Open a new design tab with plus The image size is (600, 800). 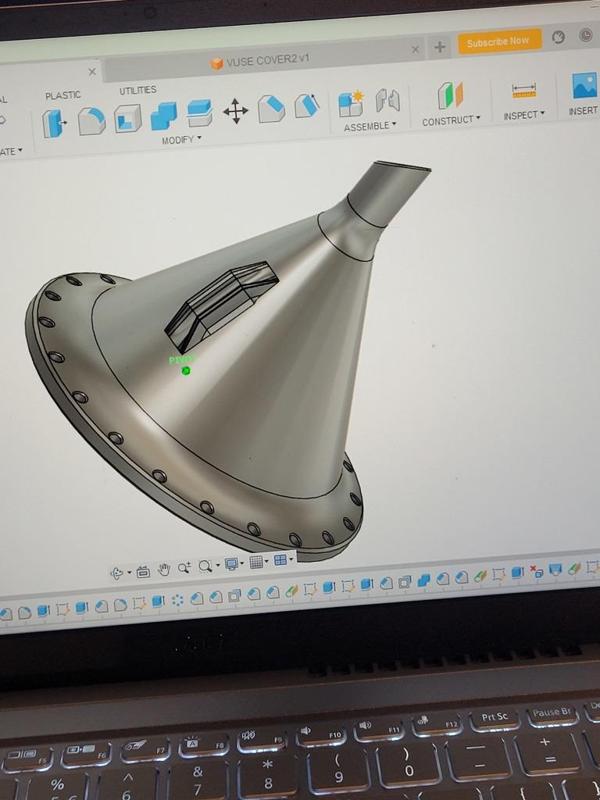[439, 47]
